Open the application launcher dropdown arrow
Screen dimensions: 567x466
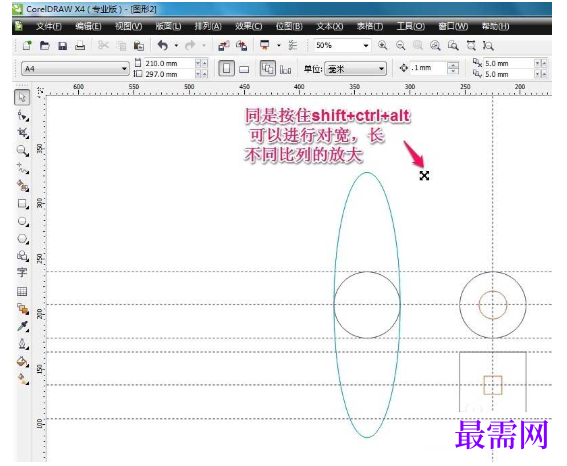tap(278, 46)
